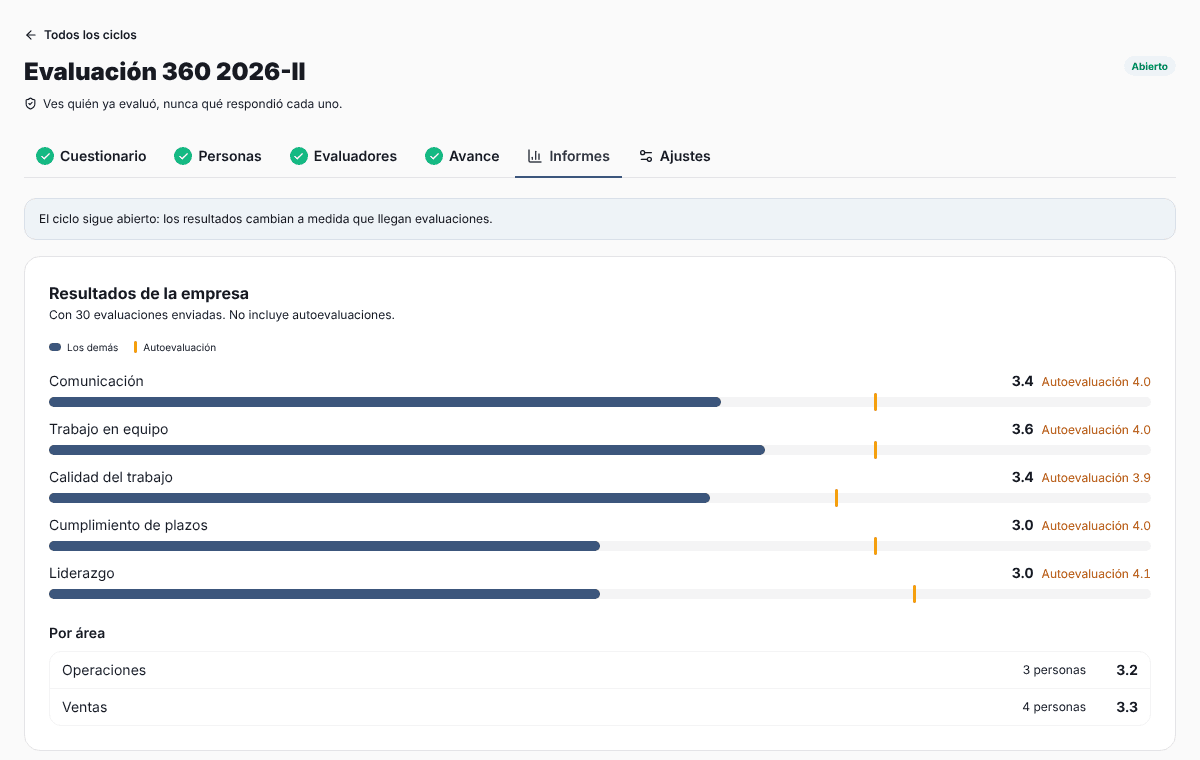Open the Ventas area row
Viewport: 1200px width, 760px height.
point(600,707)
